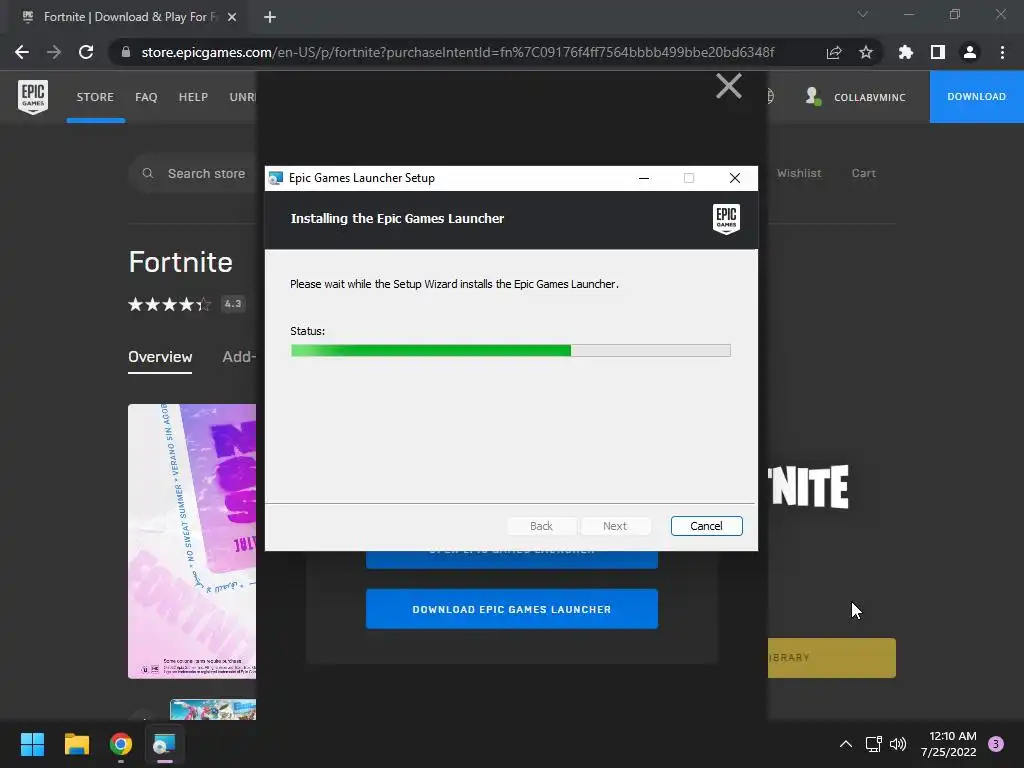The image size is (1024, 768).
Task: Click the Epic Games logo in setup header
Action: (726, 219)
